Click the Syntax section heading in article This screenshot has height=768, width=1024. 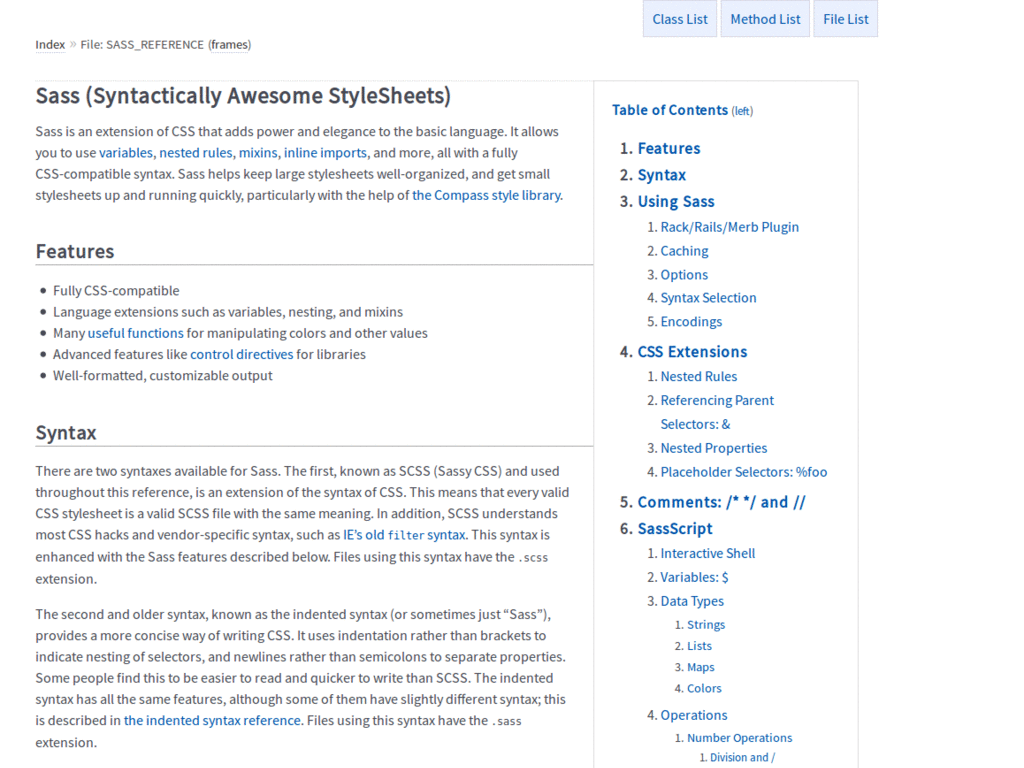pyautogui.click(x=65, y=433)
